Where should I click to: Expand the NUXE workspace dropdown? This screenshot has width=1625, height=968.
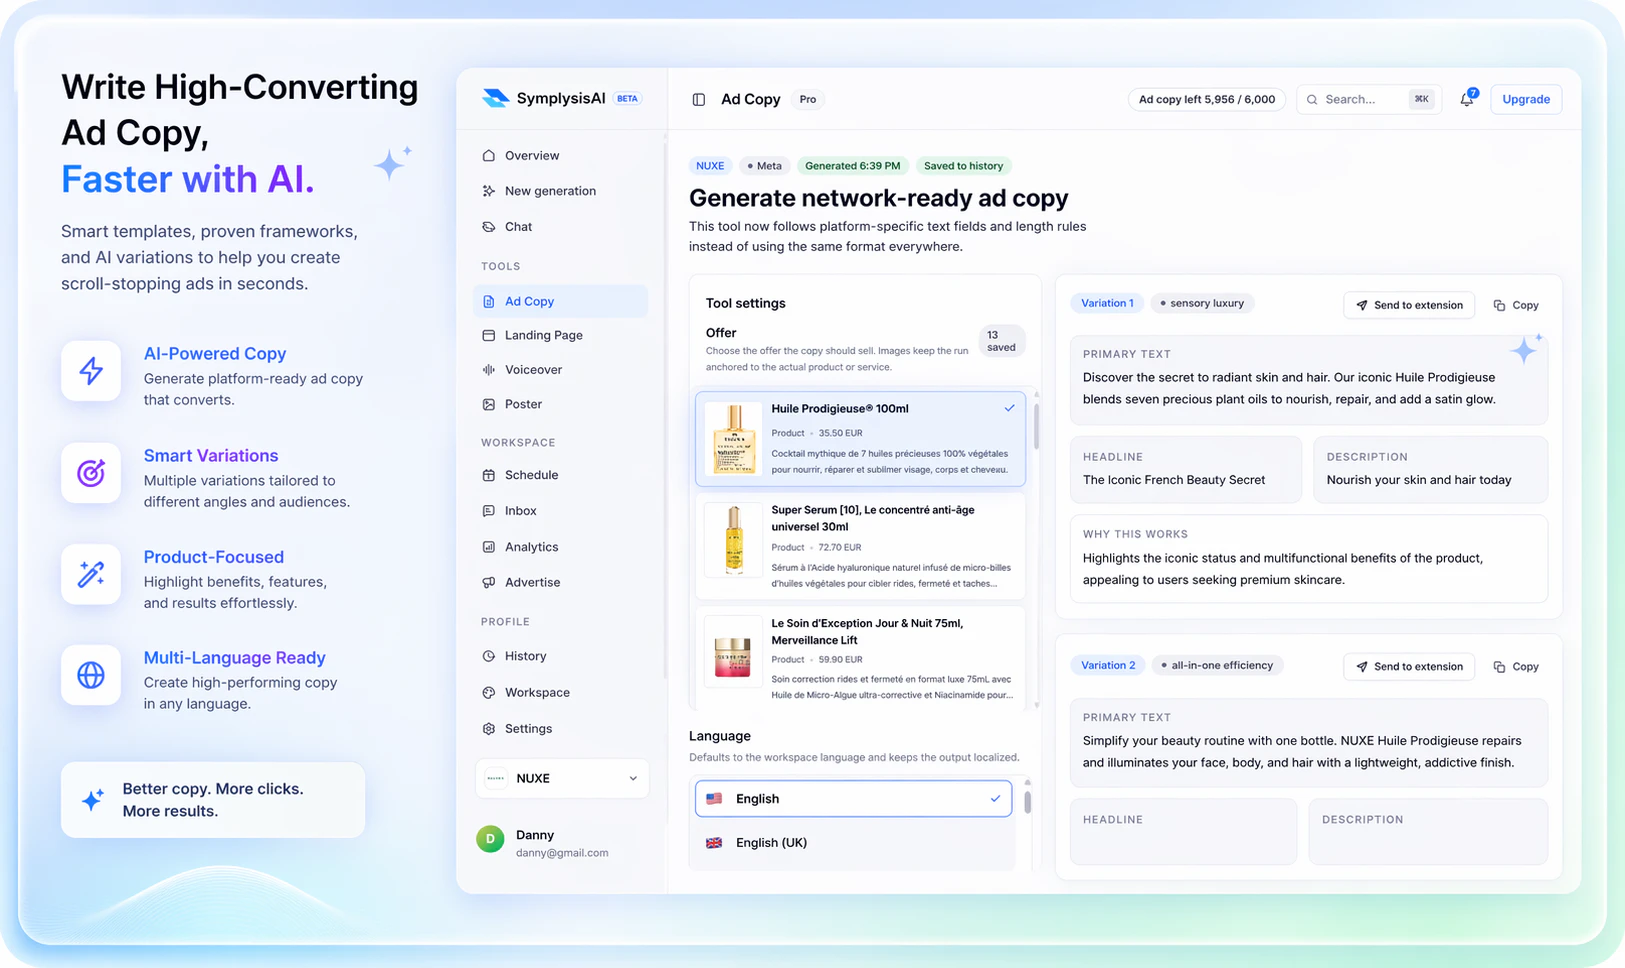[x=562, y=778]
